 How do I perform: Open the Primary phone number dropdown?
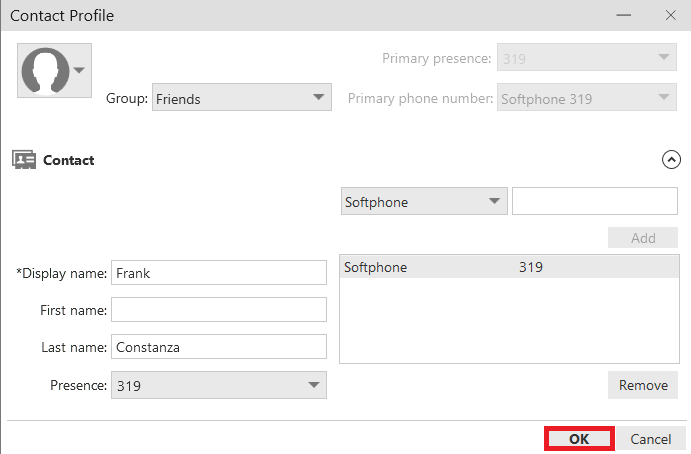click(x=587, y=97)
